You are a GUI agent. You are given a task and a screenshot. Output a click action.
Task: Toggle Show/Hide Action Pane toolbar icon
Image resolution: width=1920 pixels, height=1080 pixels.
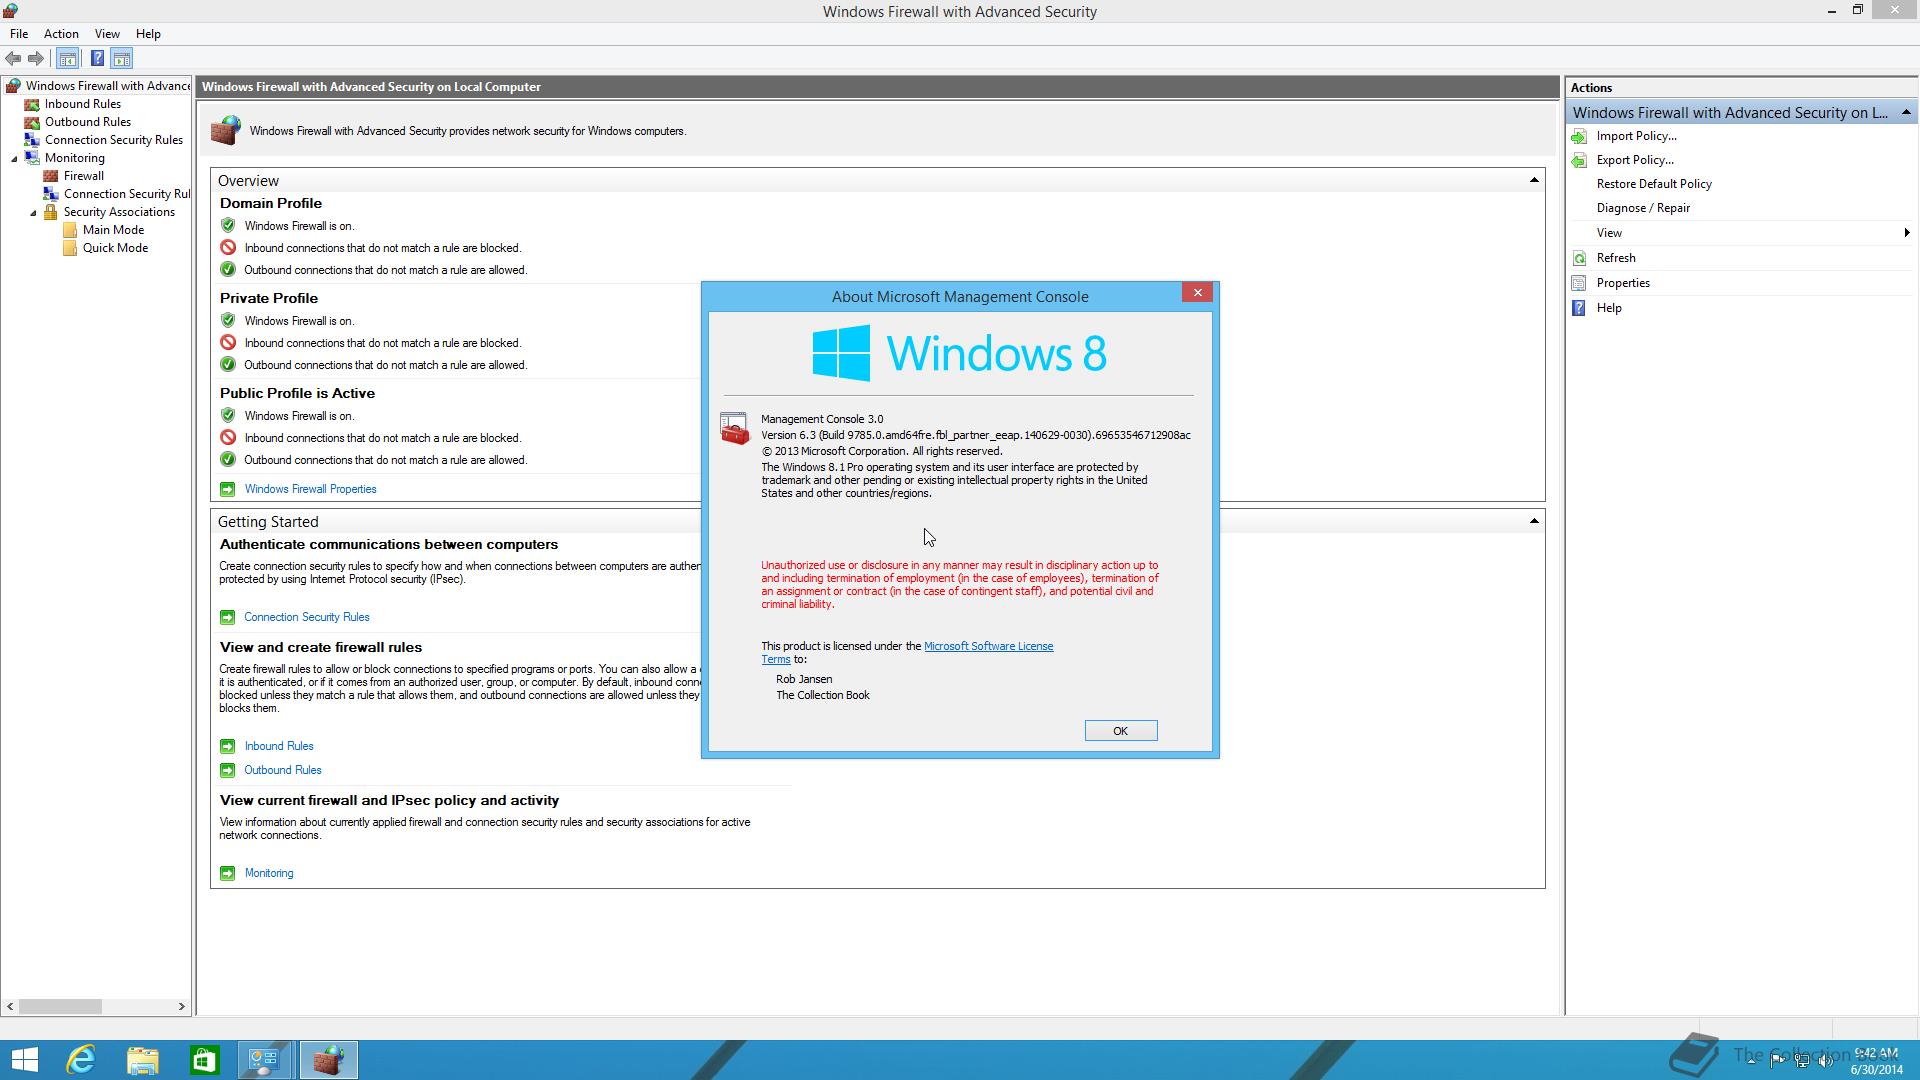point(122,59)
